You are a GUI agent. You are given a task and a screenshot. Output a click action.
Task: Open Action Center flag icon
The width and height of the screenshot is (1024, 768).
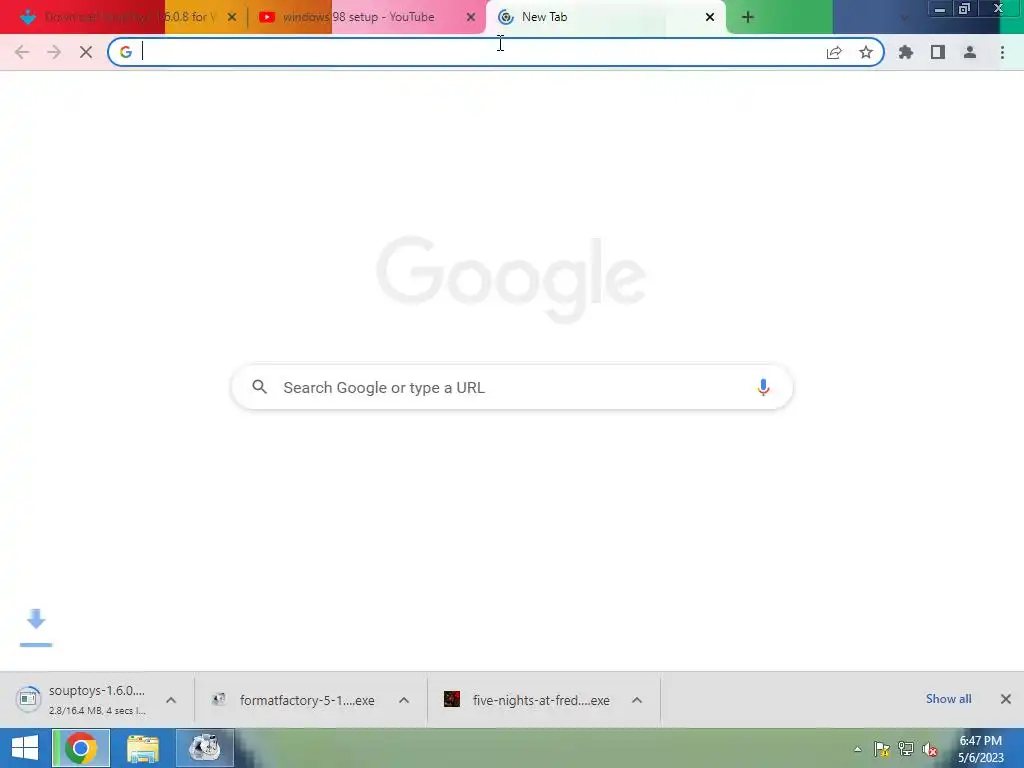882,749
